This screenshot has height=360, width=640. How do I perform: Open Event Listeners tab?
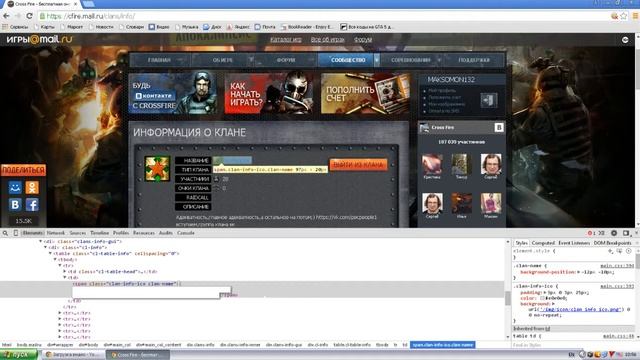(574, 243)
